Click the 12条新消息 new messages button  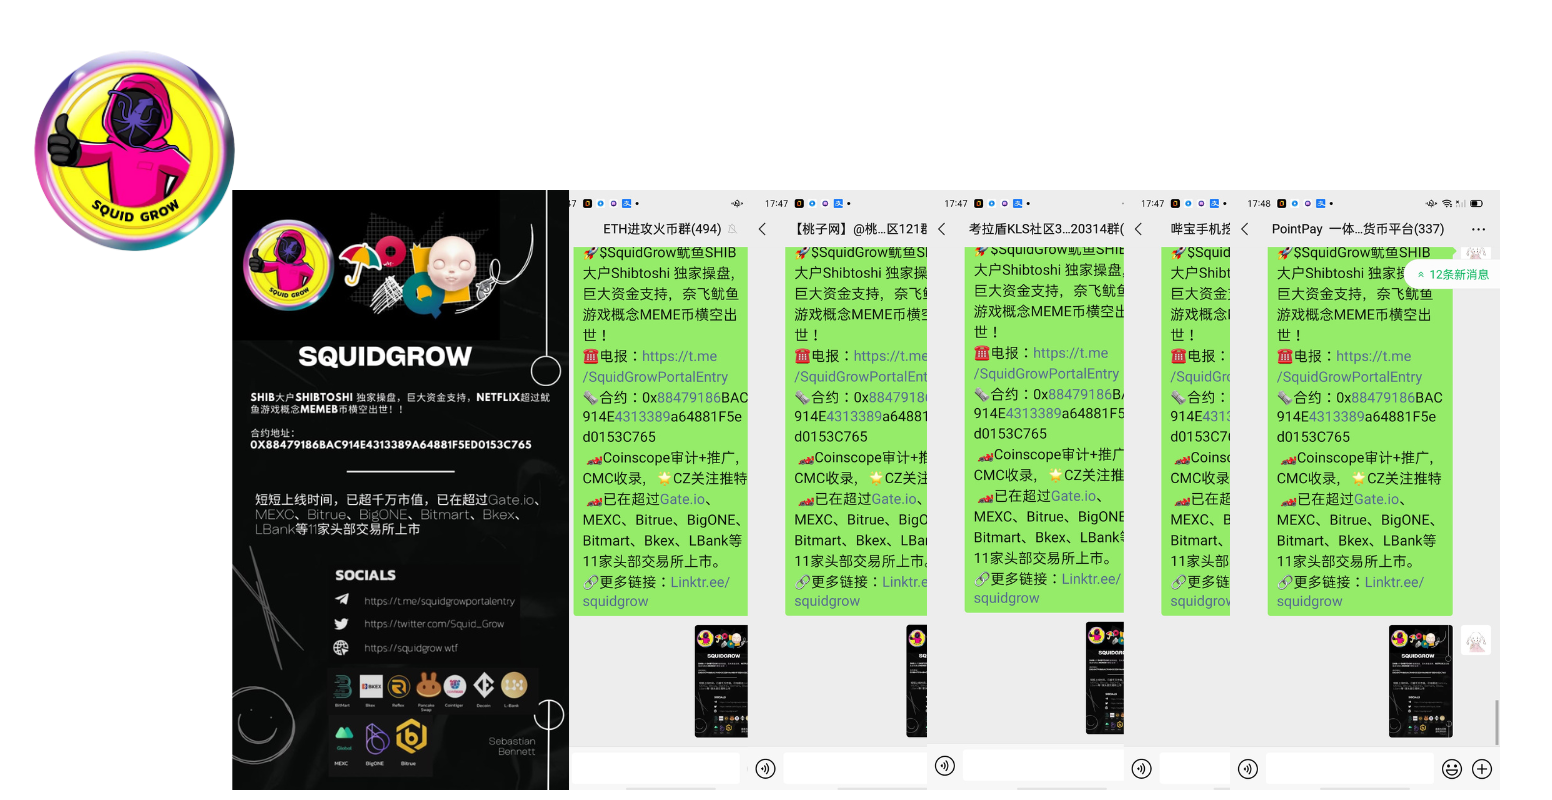[x=1452, y=274]
